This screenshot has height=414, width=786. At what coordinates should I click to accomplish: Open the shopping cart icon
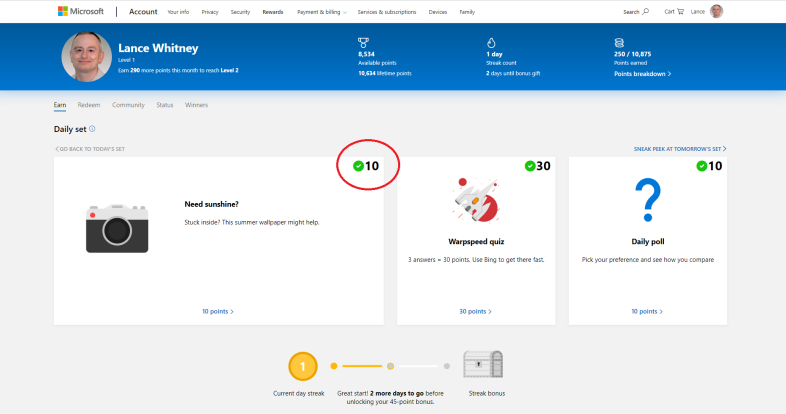(x=680, y=11)
